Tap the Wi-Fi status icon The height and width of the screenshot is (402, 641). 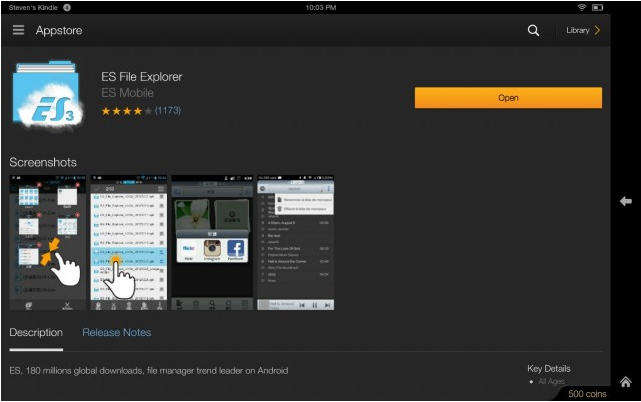pos(582,7)
